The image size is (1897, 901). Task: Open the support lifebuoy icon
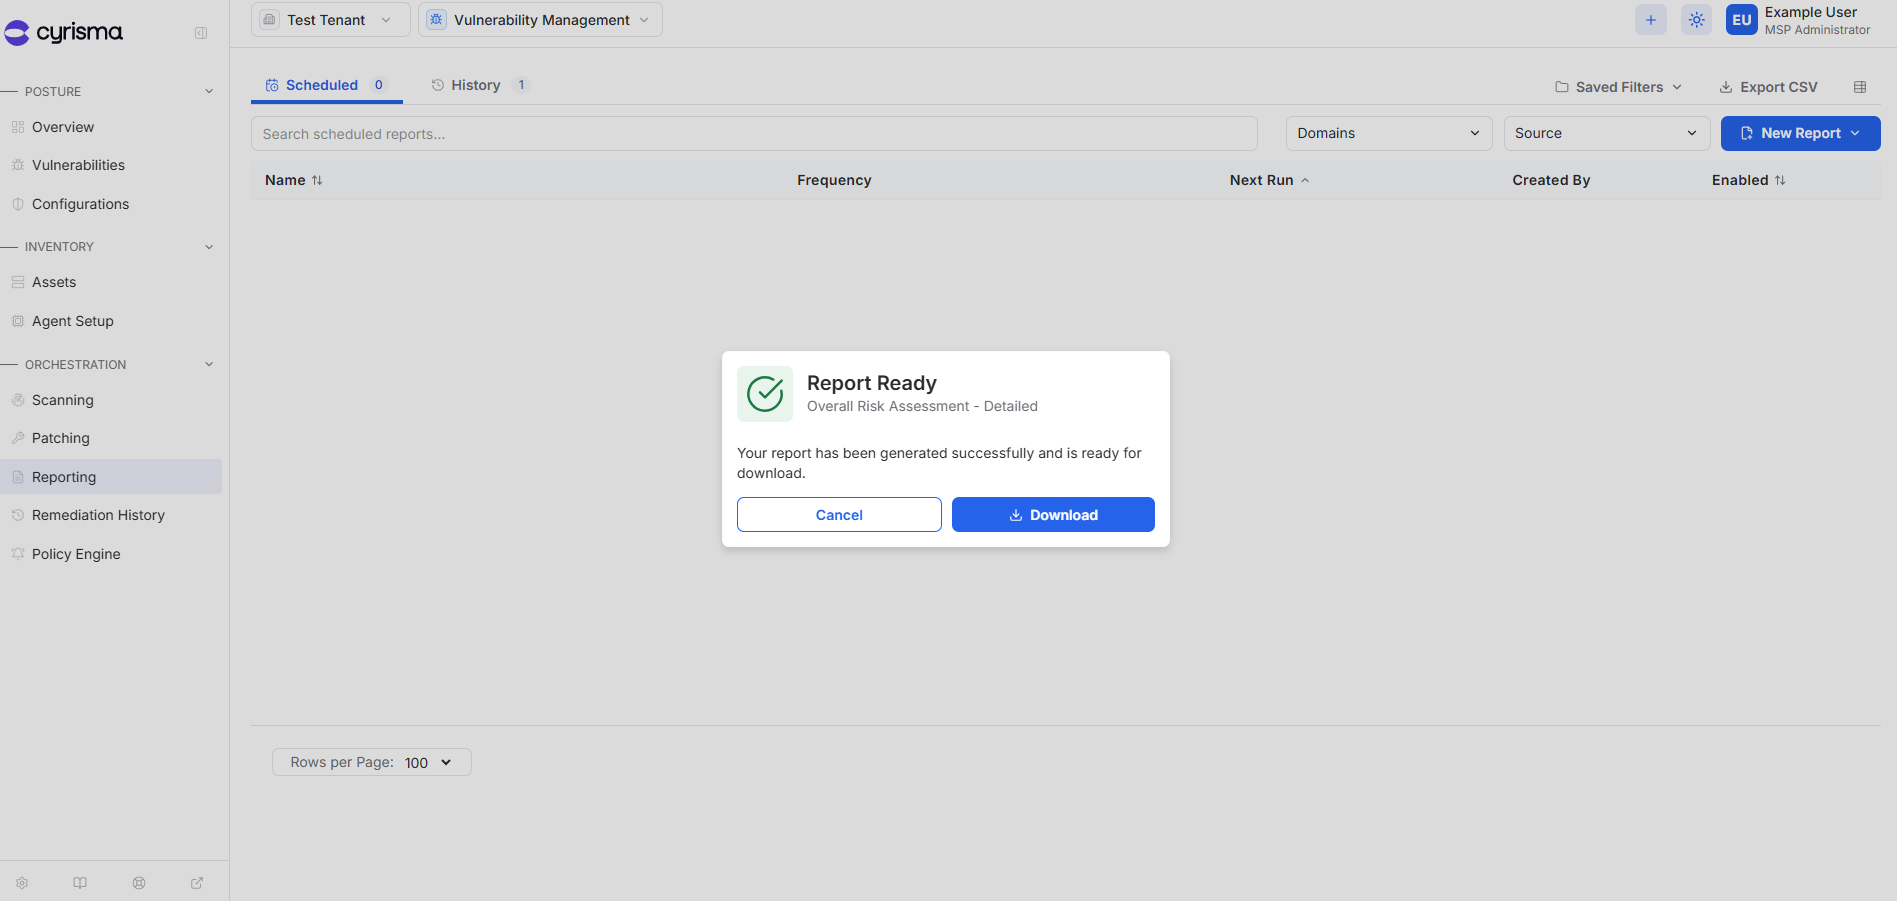pos(139,883)
